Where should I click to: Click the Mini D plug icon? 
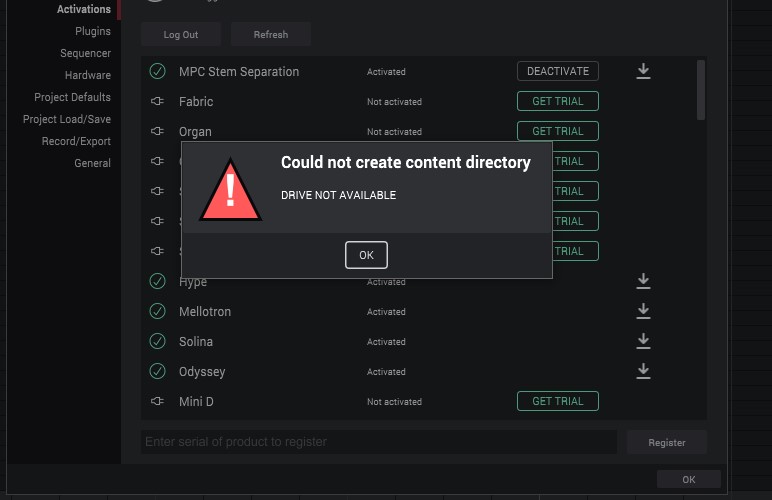coord(158,402)
